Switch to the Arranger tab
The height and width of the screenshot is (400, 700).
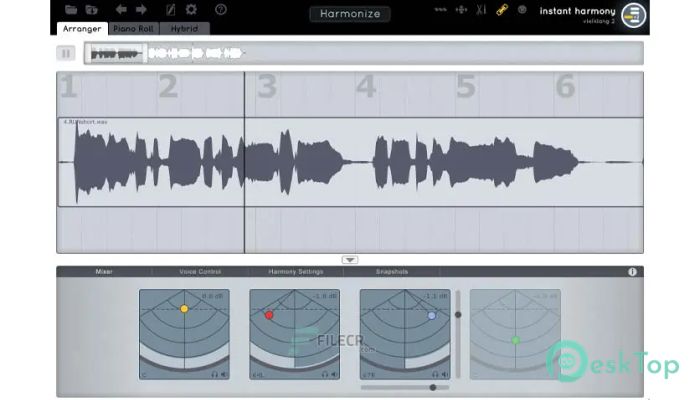tap(82, 29)
